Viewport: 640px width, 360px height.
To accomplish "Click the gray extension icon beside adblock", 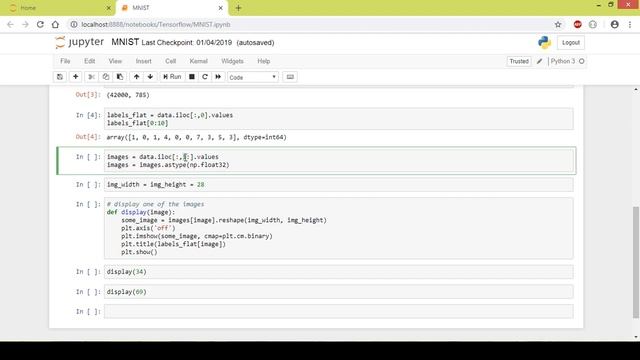I will (x=593, y=24).
